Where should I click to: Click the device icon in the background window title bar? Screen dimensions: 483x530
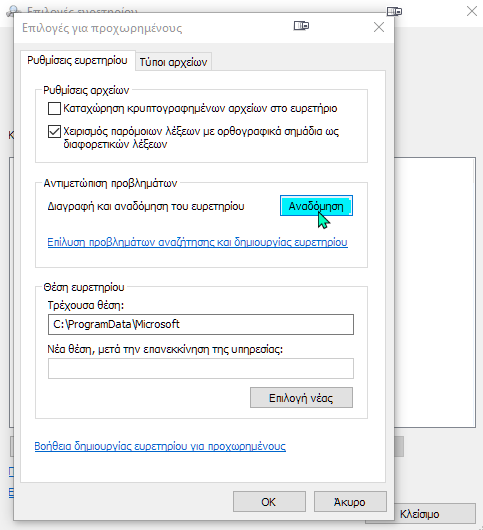click(394, 11)
